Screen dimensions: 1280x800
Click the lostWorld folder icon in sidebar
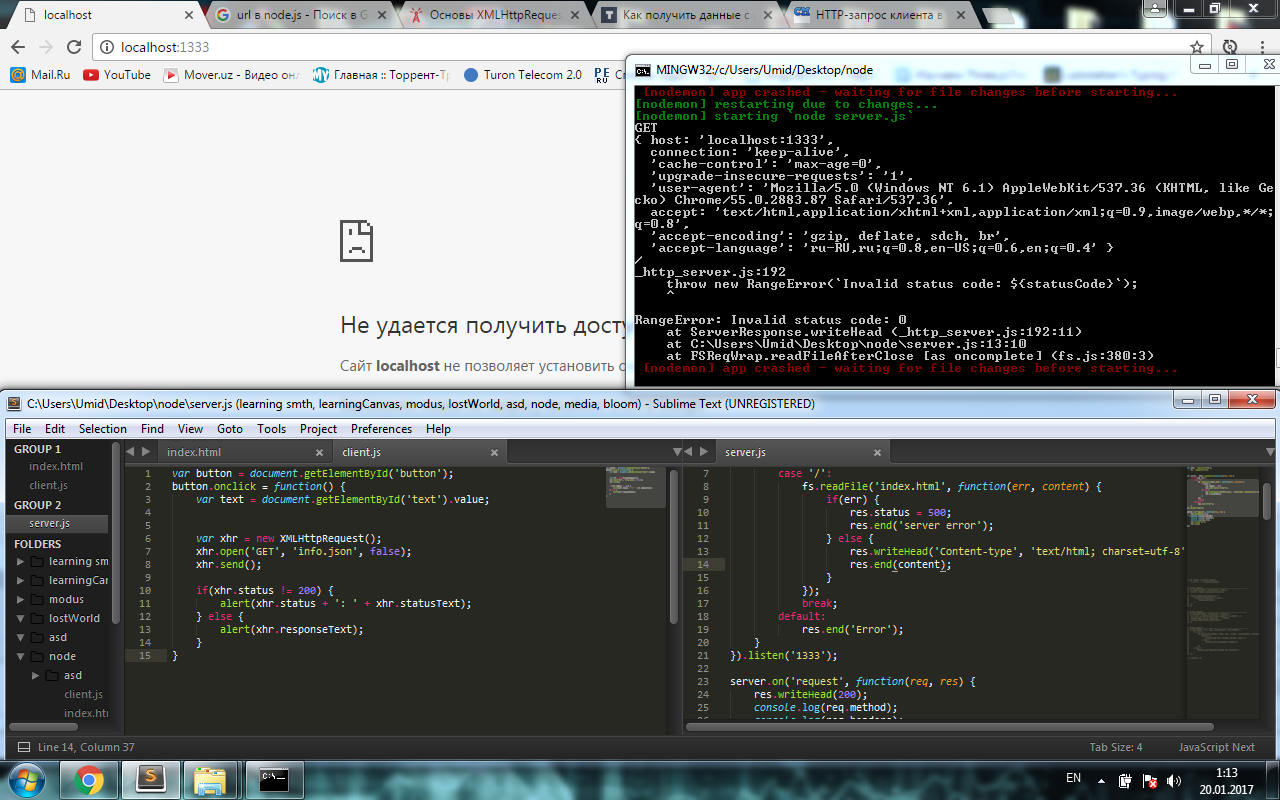coord(38,619)
